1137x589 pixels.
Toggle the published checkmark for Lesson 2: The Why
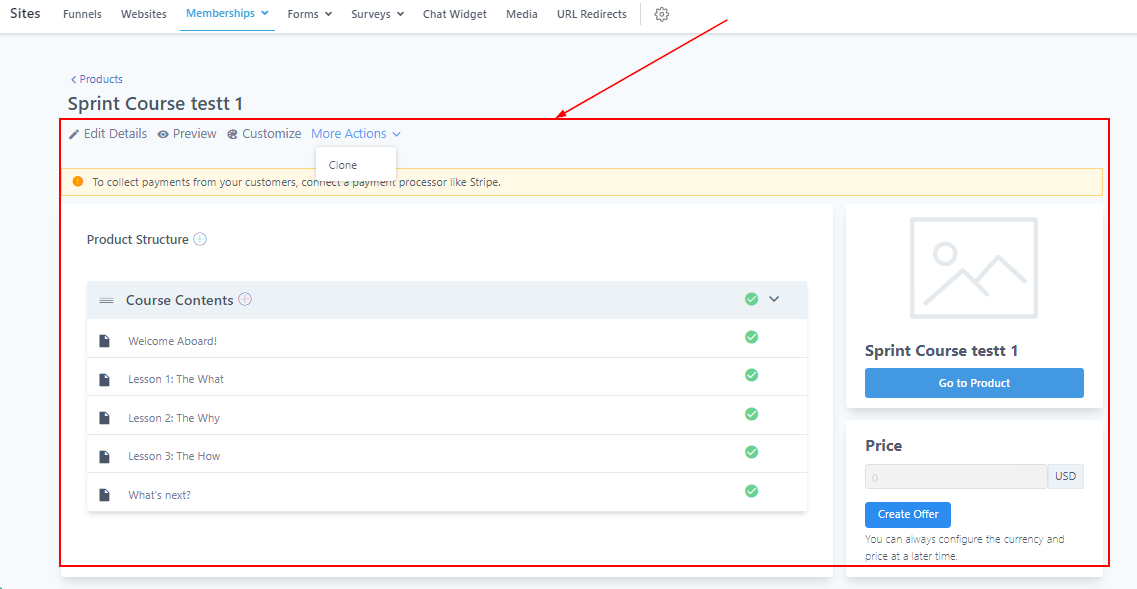751,414
